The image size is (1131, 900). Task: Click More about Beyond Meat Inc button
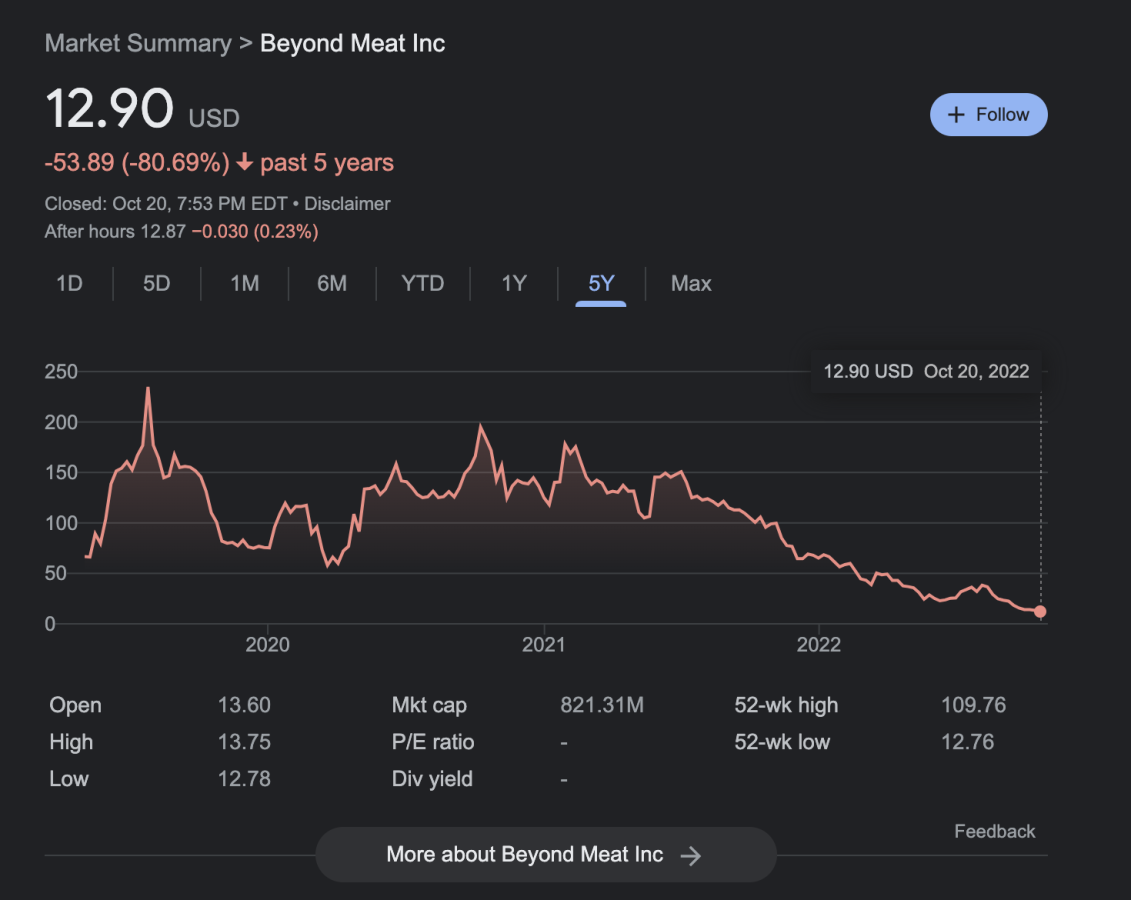point(546,855)
